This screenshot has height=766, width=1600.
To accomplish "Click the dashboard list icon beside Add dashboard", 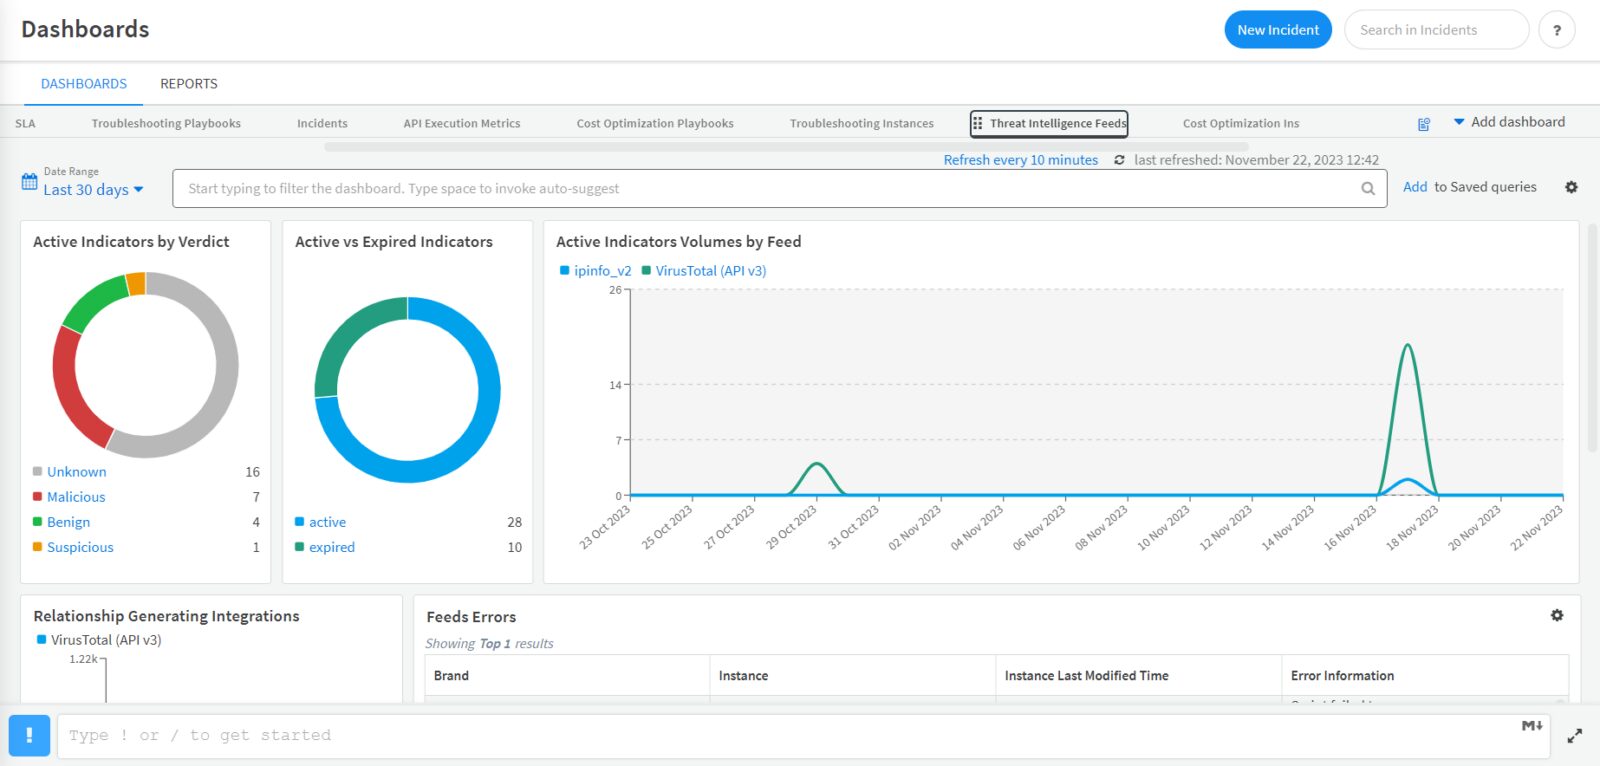I will tap(1424, 124).
